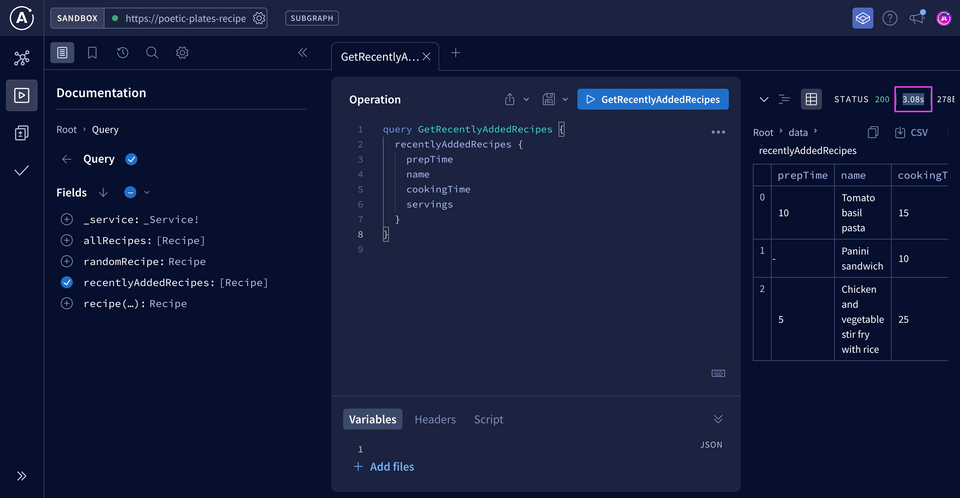Click the save operation icon
960x498 pixels.
click(549, 99)
